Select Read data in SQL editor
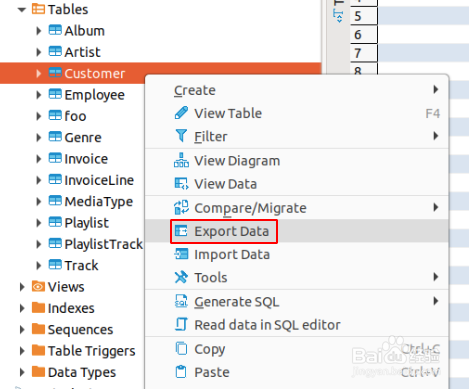Screen dimensions: 469x389 click(297, 324)
